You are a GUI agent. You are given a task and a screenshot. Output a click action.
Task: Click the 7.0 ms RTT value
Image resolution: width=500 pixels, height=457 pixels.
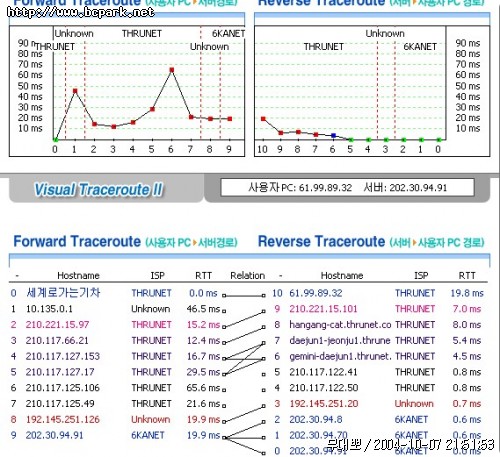(467, 309)
